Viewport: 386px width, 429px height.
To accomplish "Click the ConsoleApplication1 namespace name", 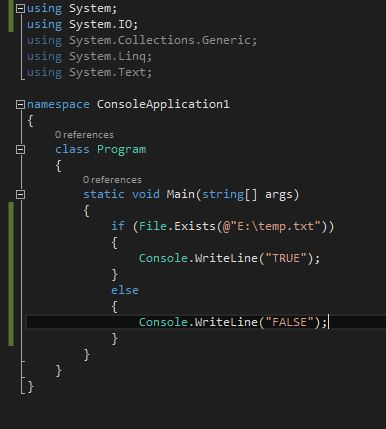I will coord(163,105).
